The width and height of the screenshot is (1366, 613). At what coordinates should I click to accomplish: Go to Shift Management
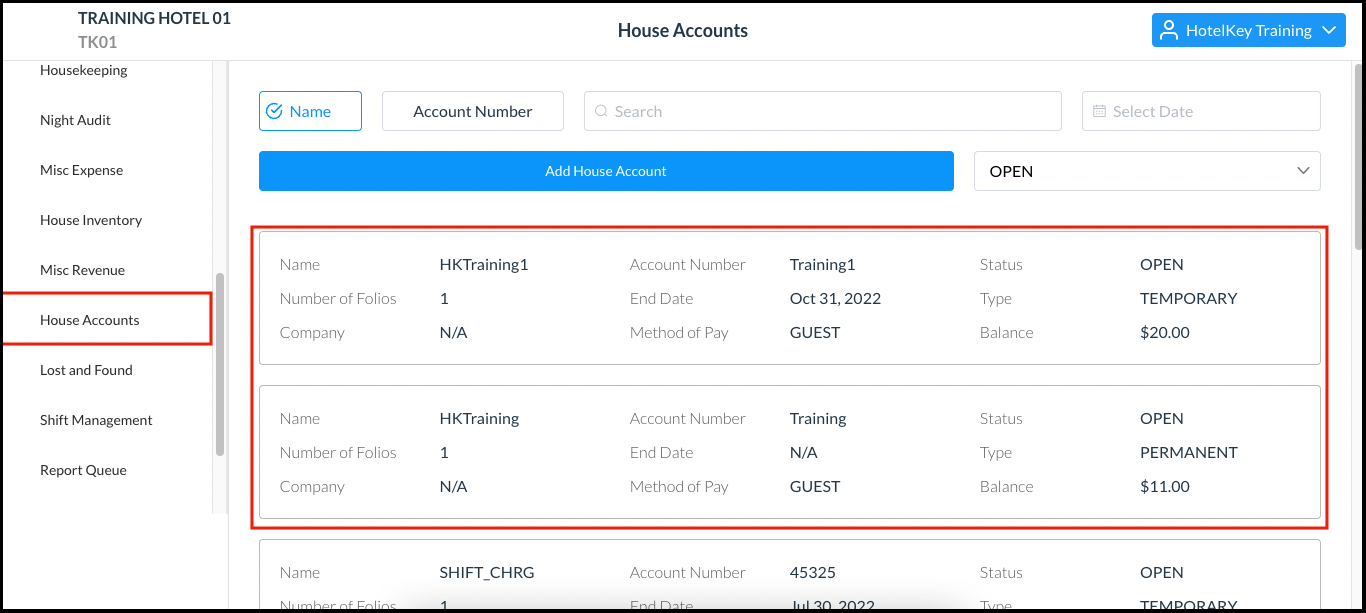(x=95, y=420)
